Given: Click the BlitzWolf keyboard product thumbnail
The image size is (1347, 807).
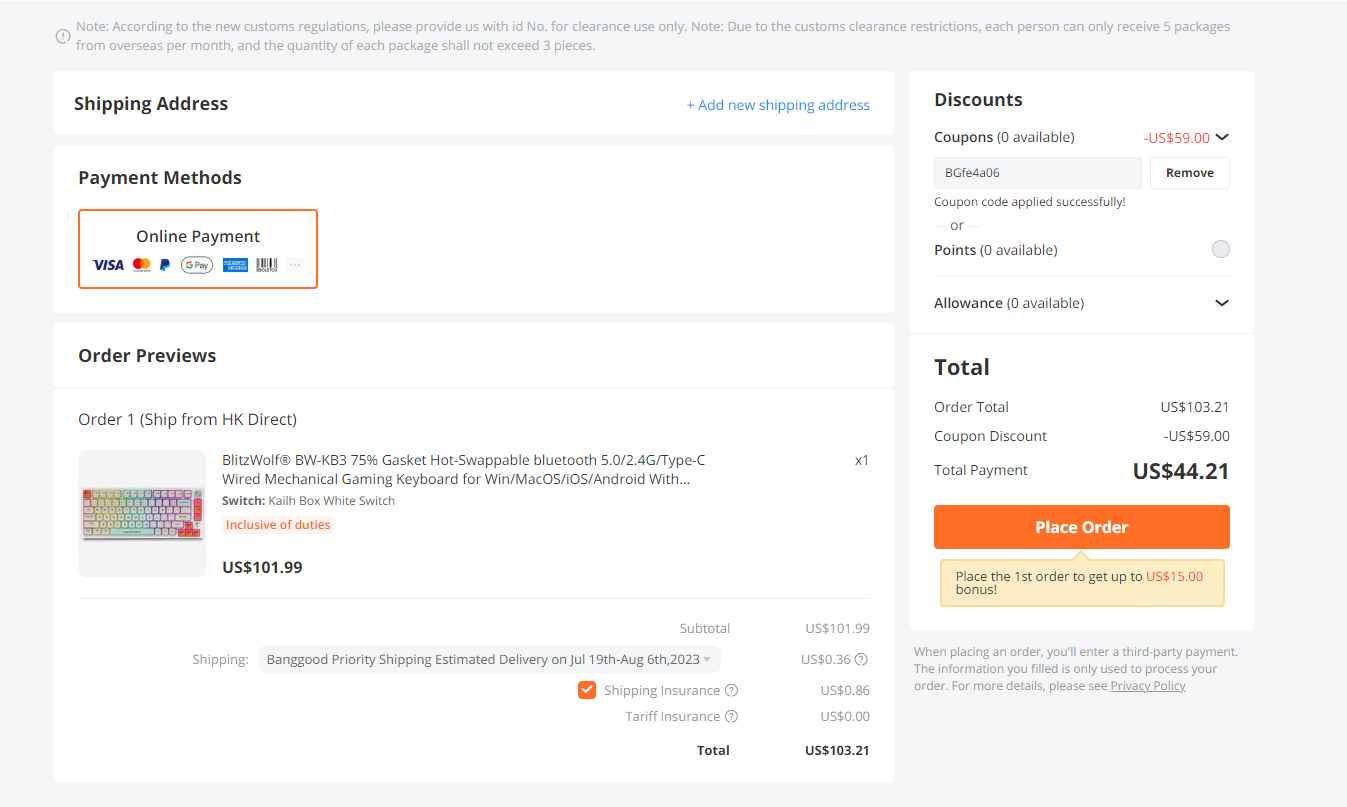Looking at the screenshot, I should 141,514.
